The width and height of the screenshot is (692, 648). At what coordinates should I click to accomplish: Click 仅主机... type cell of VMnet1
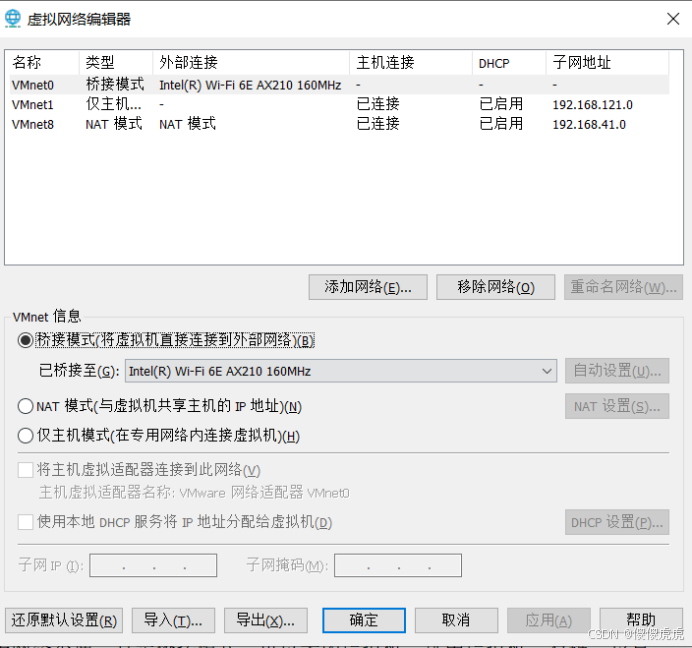[x=113, y=104]
